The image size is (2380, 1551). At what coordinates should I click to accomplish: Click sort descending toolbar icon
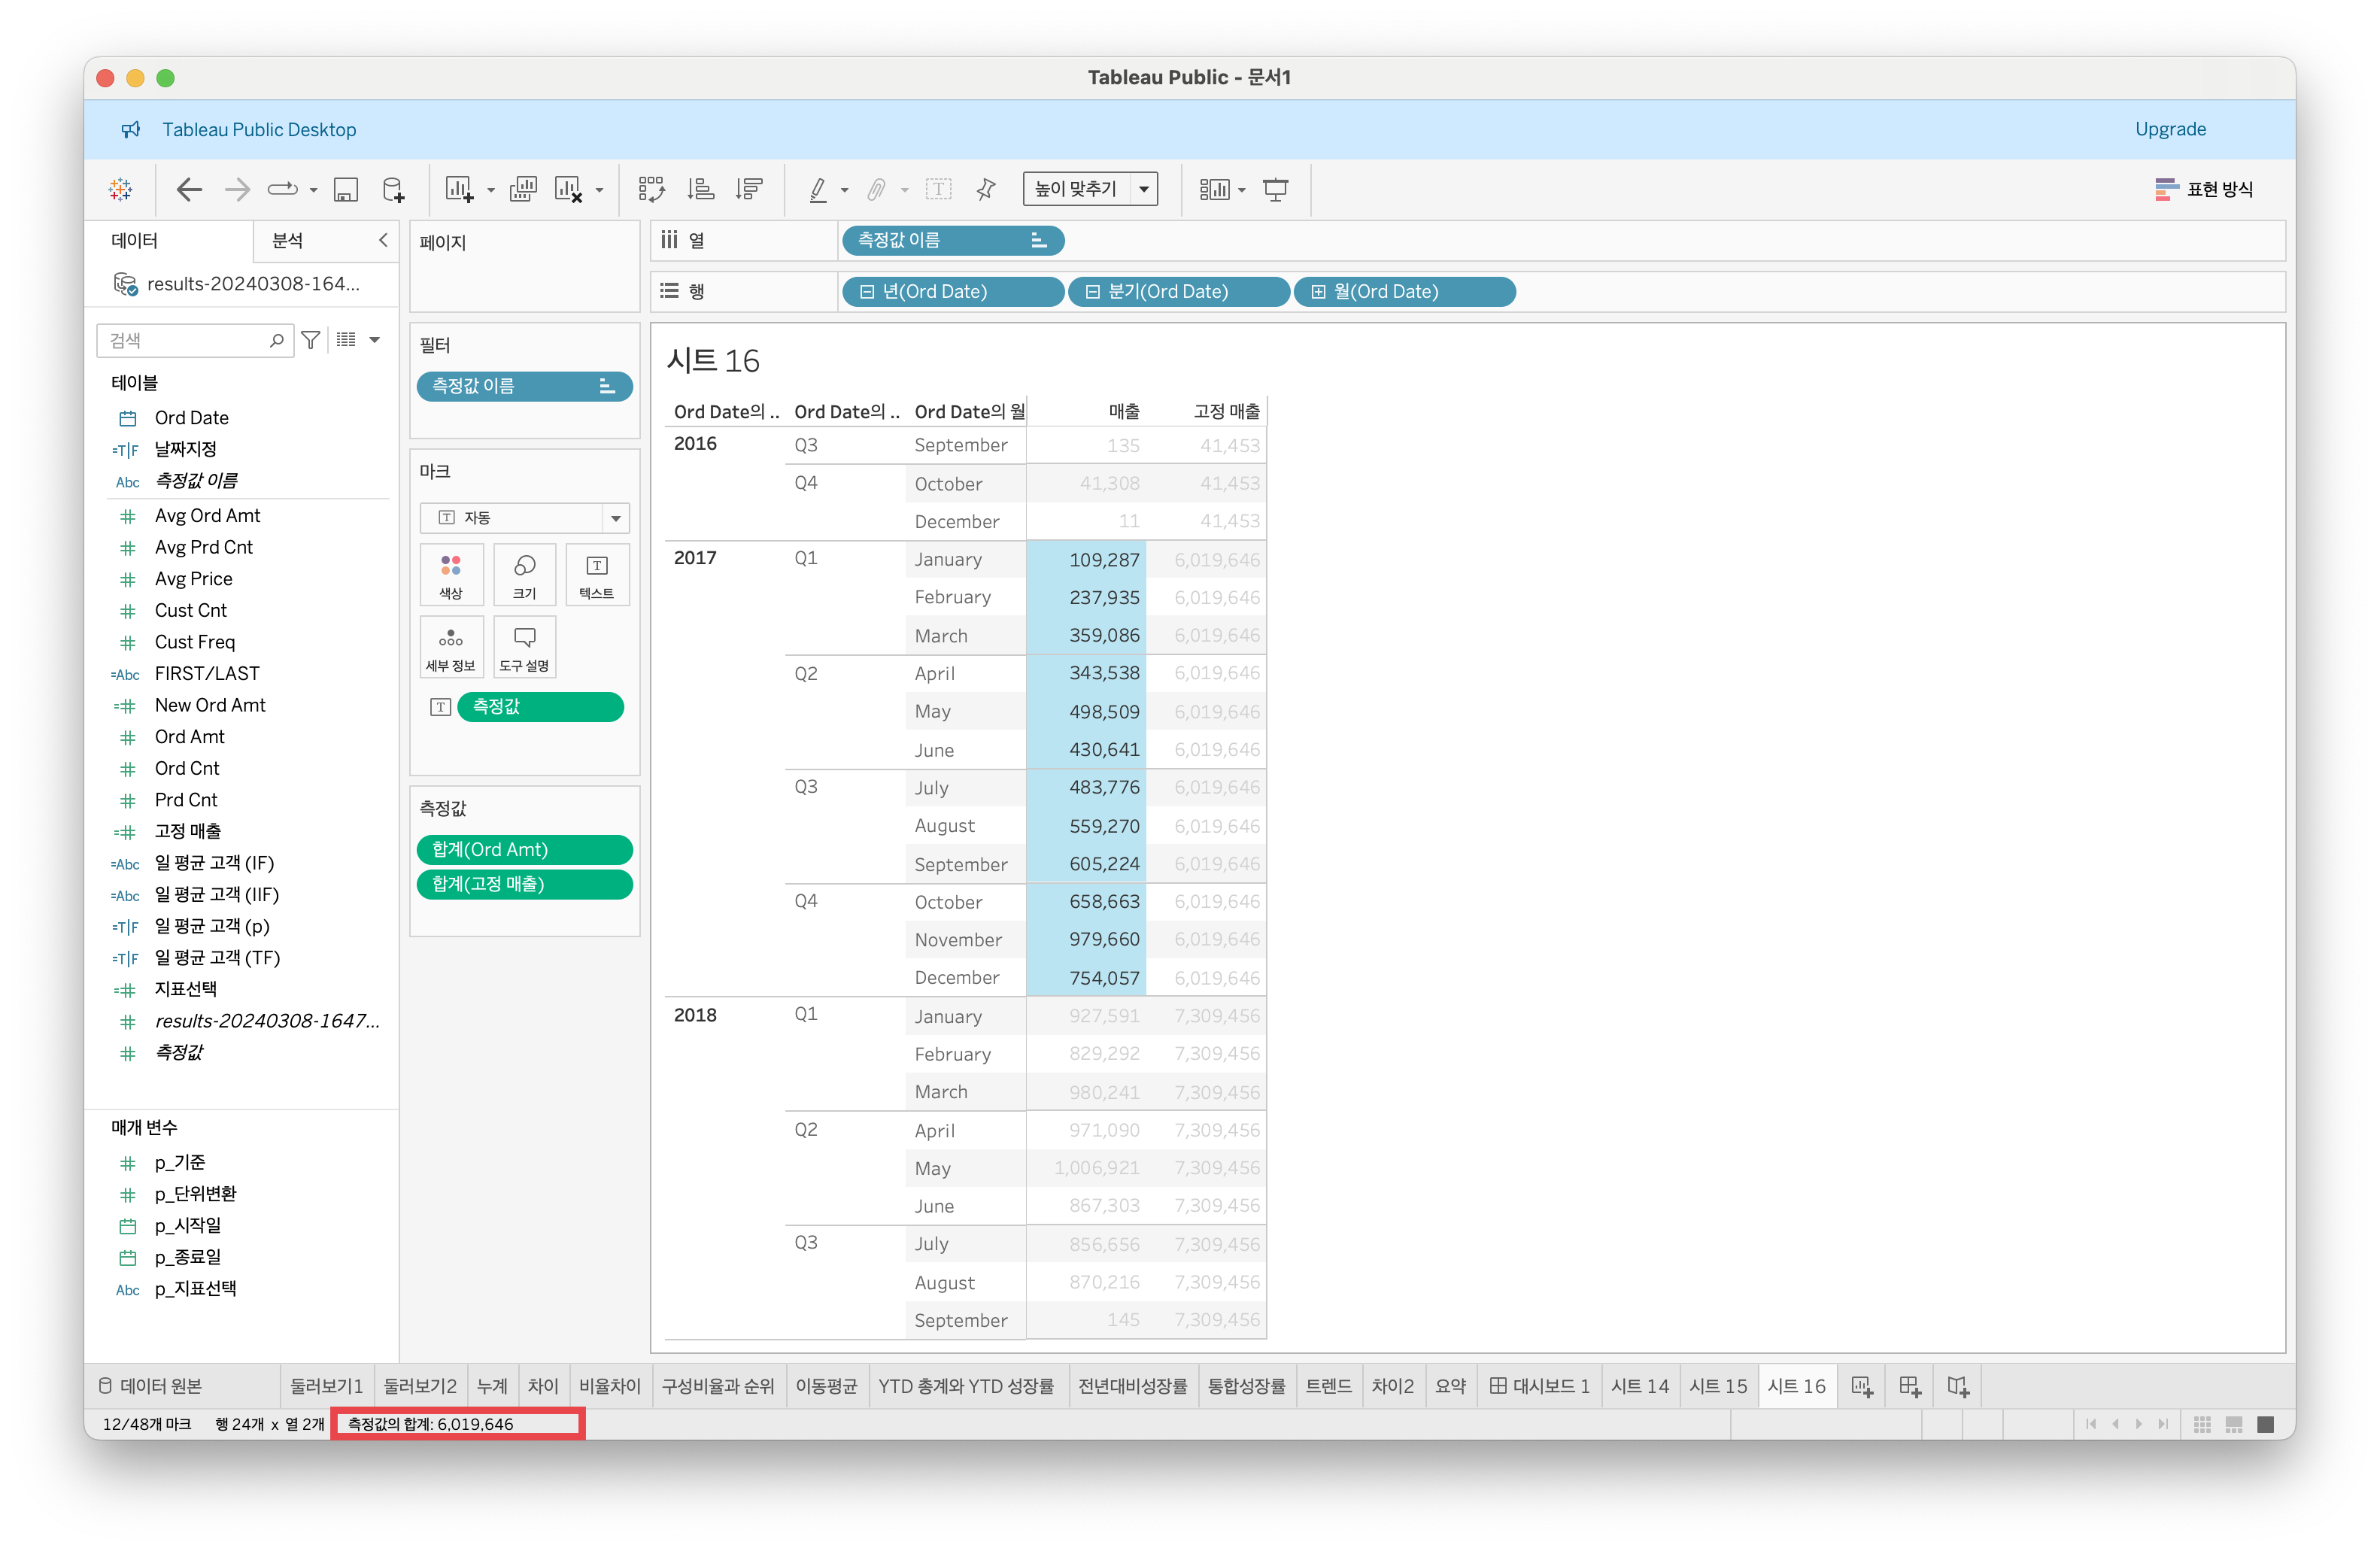(x=749, y=189)
